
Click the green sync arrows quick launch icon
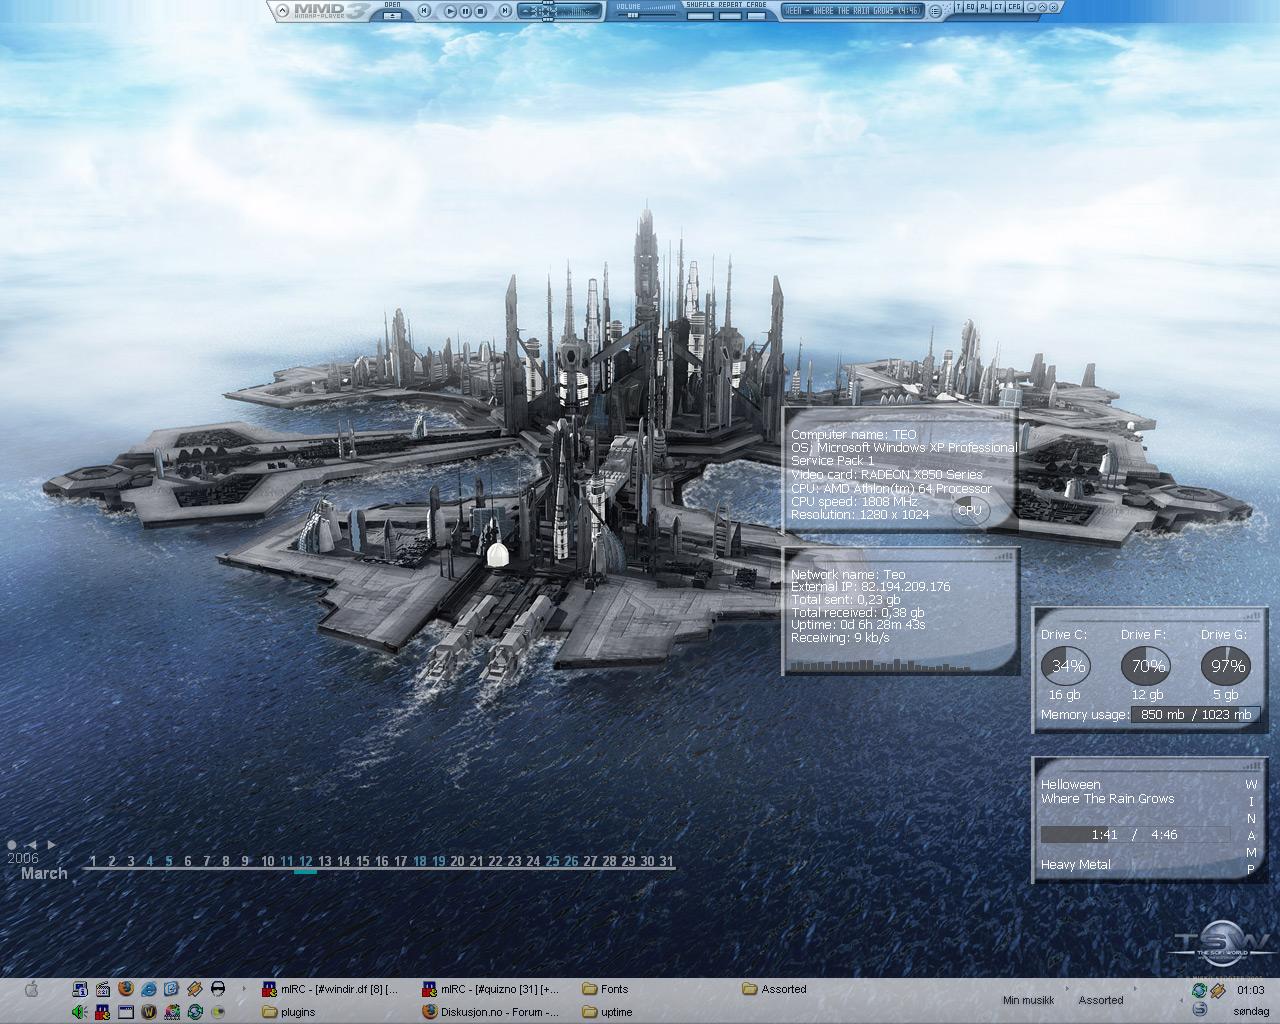(195, 1012)
